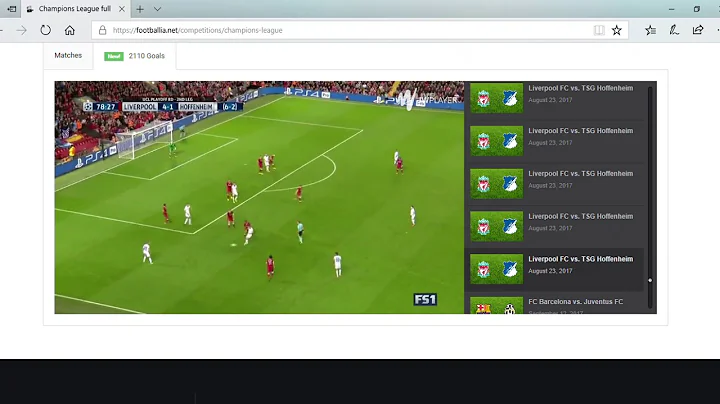Open Barcelona vs Juventus thumbnail
This screenshot has height=404, width=720.
click(496, 305)
